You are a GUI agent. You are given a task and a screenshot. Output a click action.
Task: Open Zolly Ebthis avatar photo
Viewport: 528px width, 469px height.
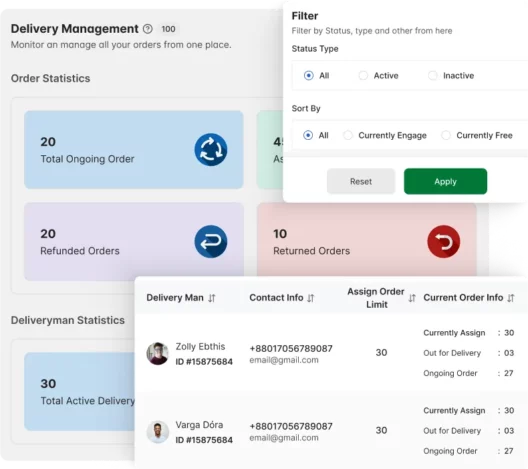(157, 354)
